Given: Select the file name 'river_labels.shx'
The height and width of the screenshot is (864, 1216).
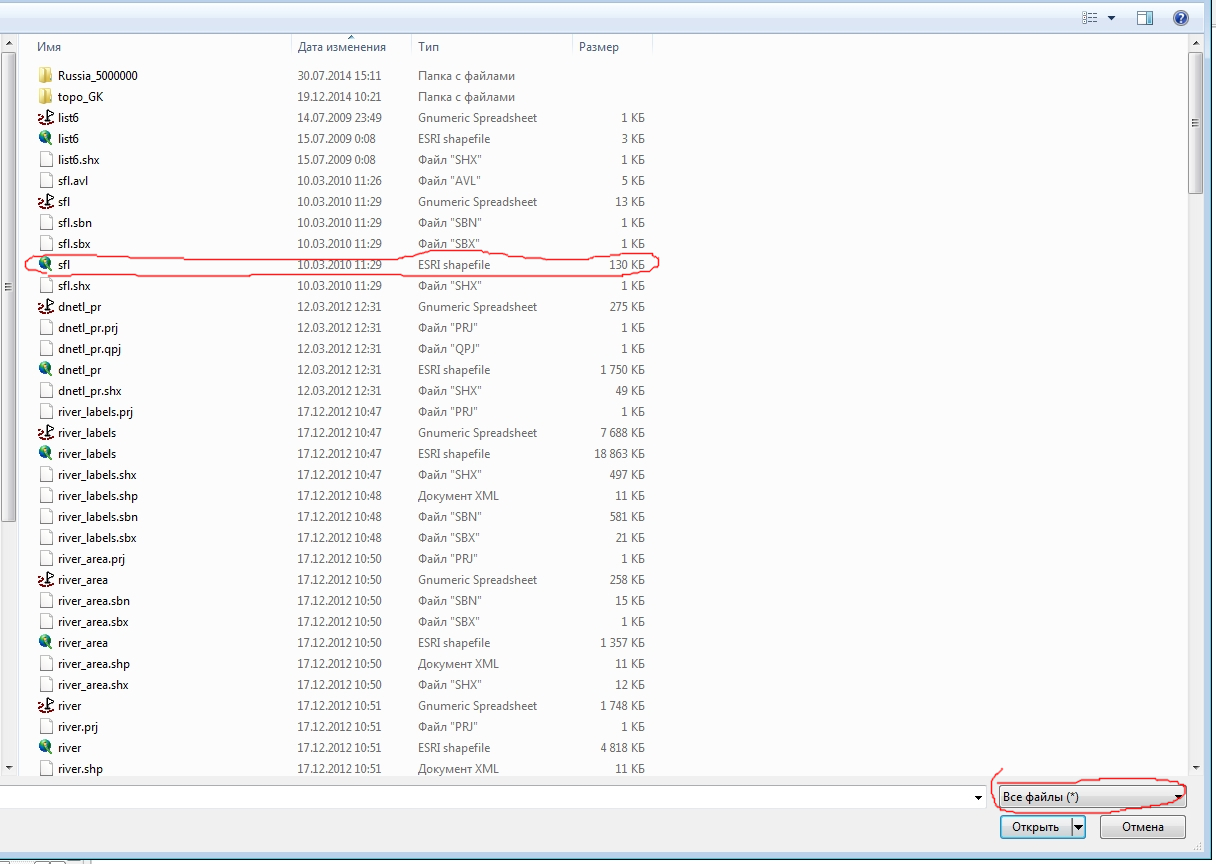Looking at the screenshot, I should (97, 475).
